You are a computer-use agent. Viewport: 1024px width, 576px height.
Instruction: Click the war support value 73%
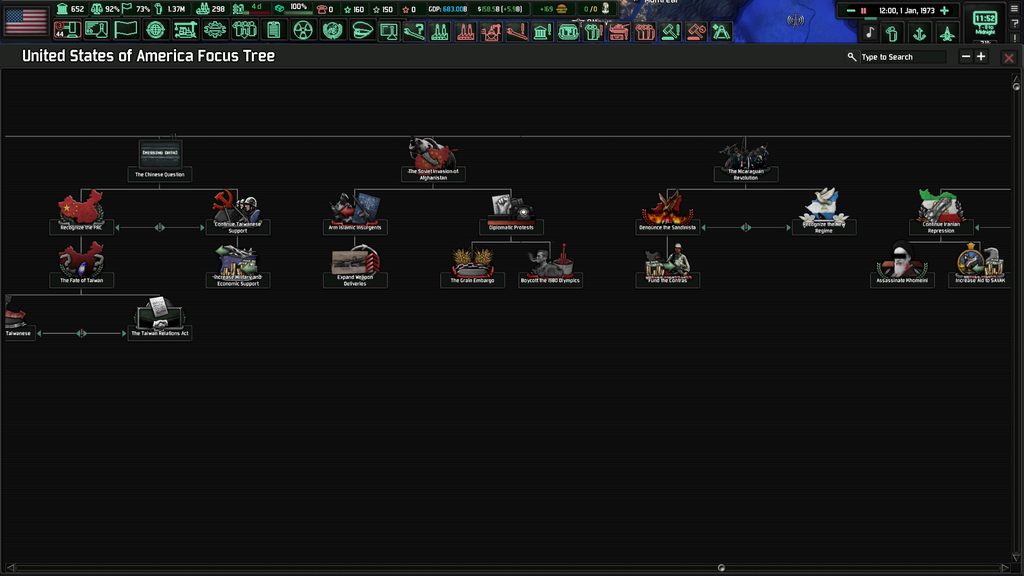[142, 9]
